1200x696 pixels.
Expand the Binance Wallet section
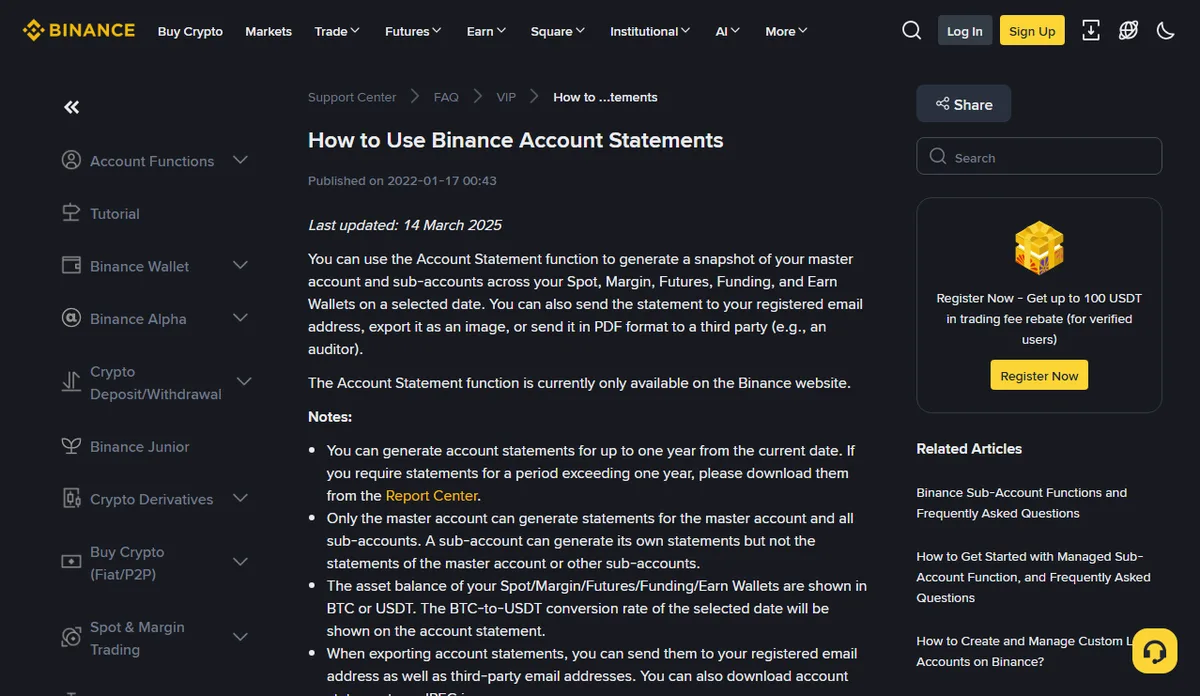240,265
